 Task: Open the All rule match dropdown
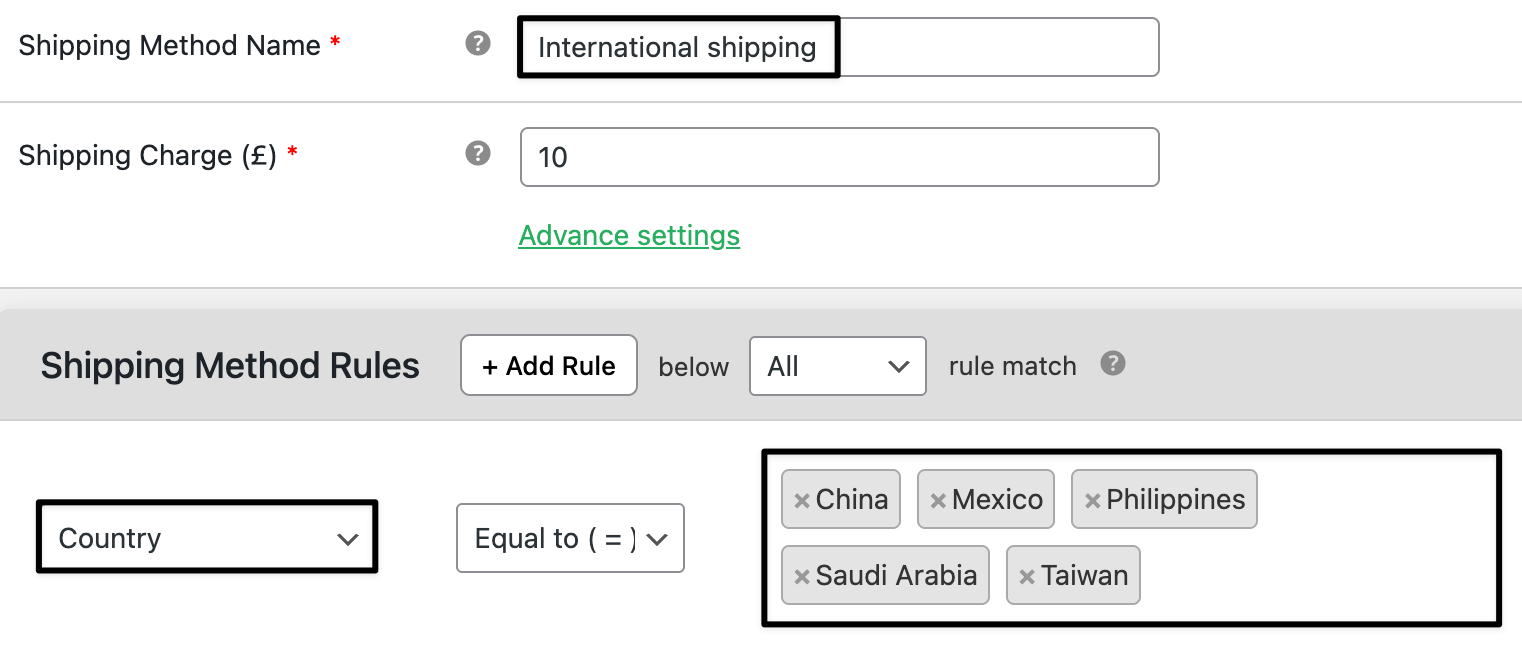[x=837, y=366]
